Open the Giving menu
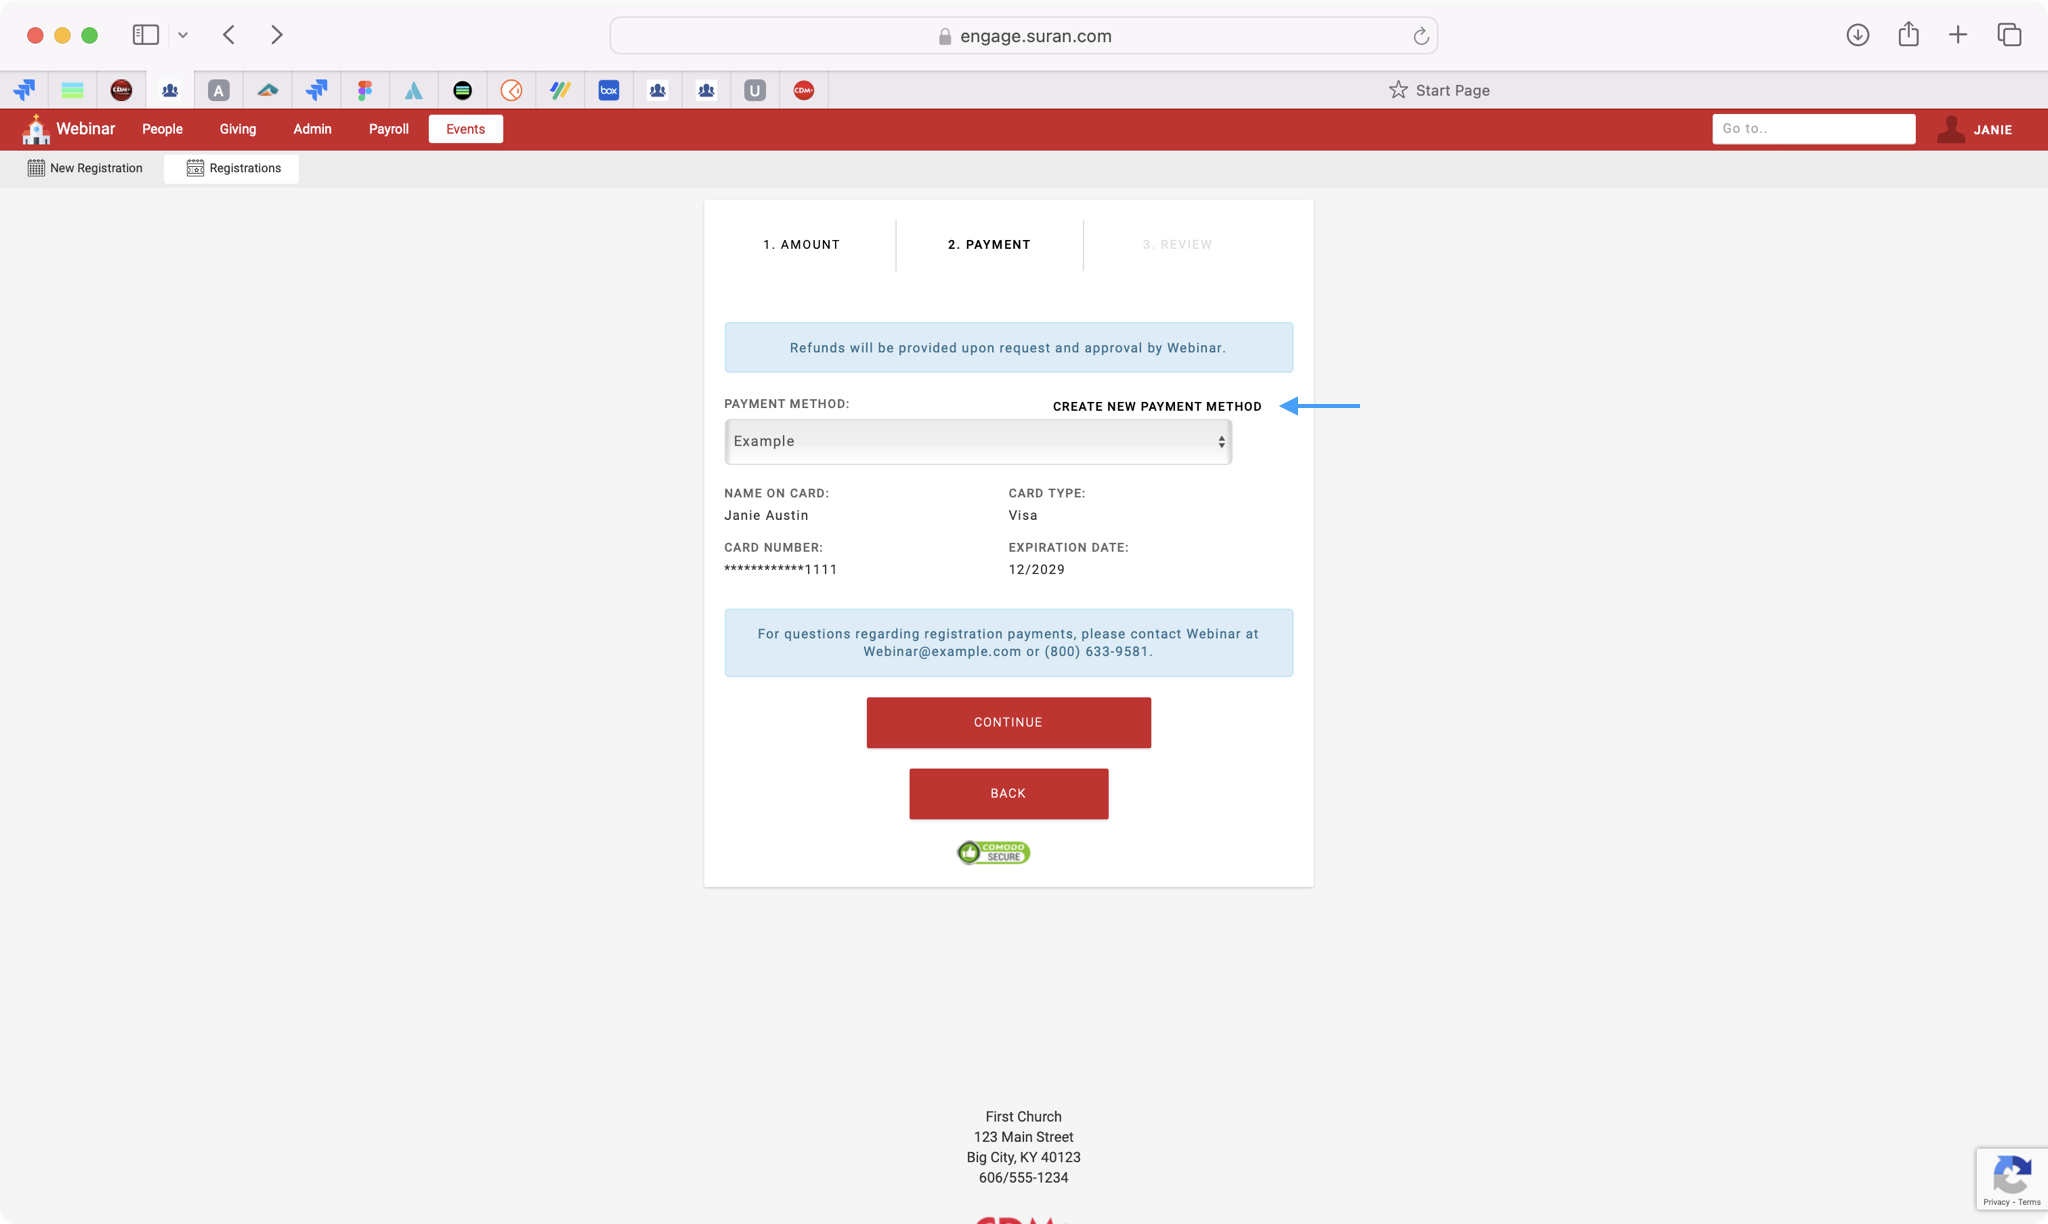The height and width of the screenshot is (1224, 2048). (237, 129)
